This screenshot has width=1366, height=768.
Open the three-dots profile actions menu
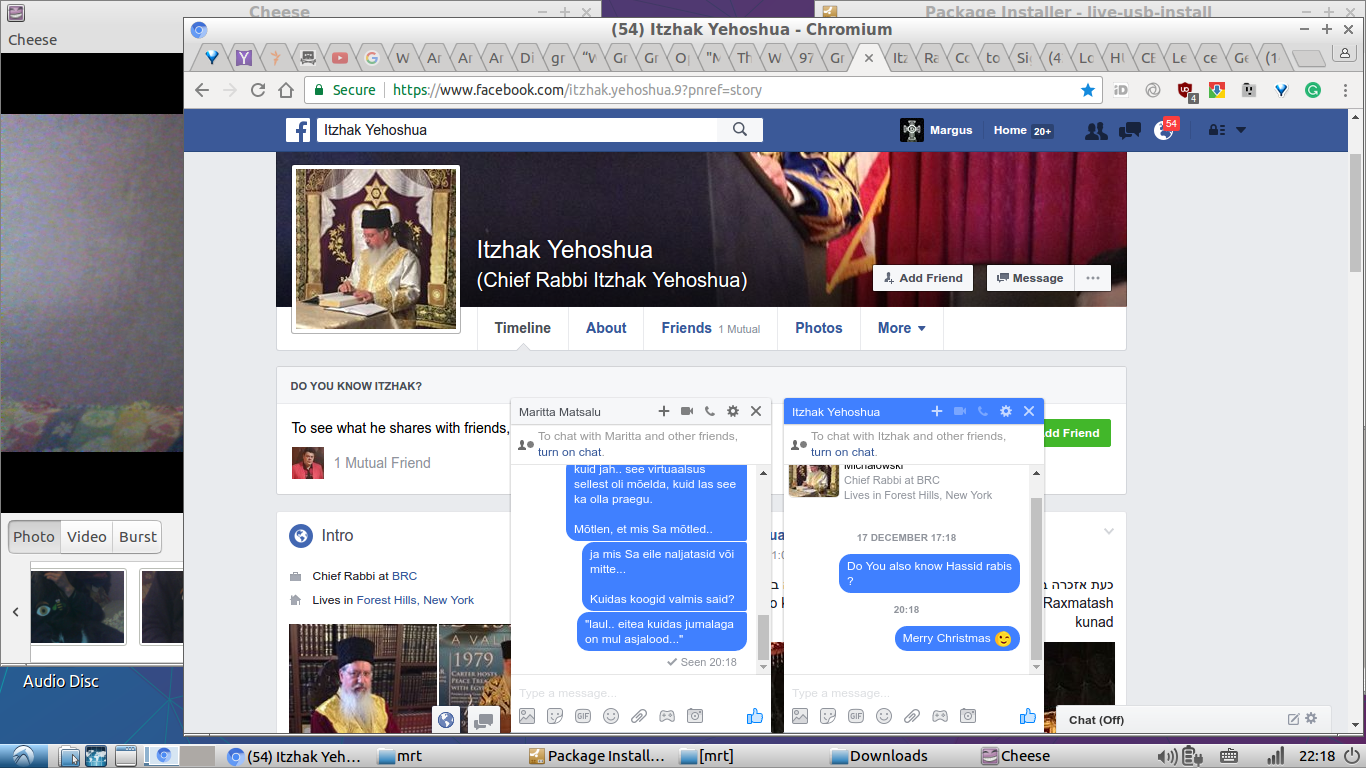[x=1093, y=278]
